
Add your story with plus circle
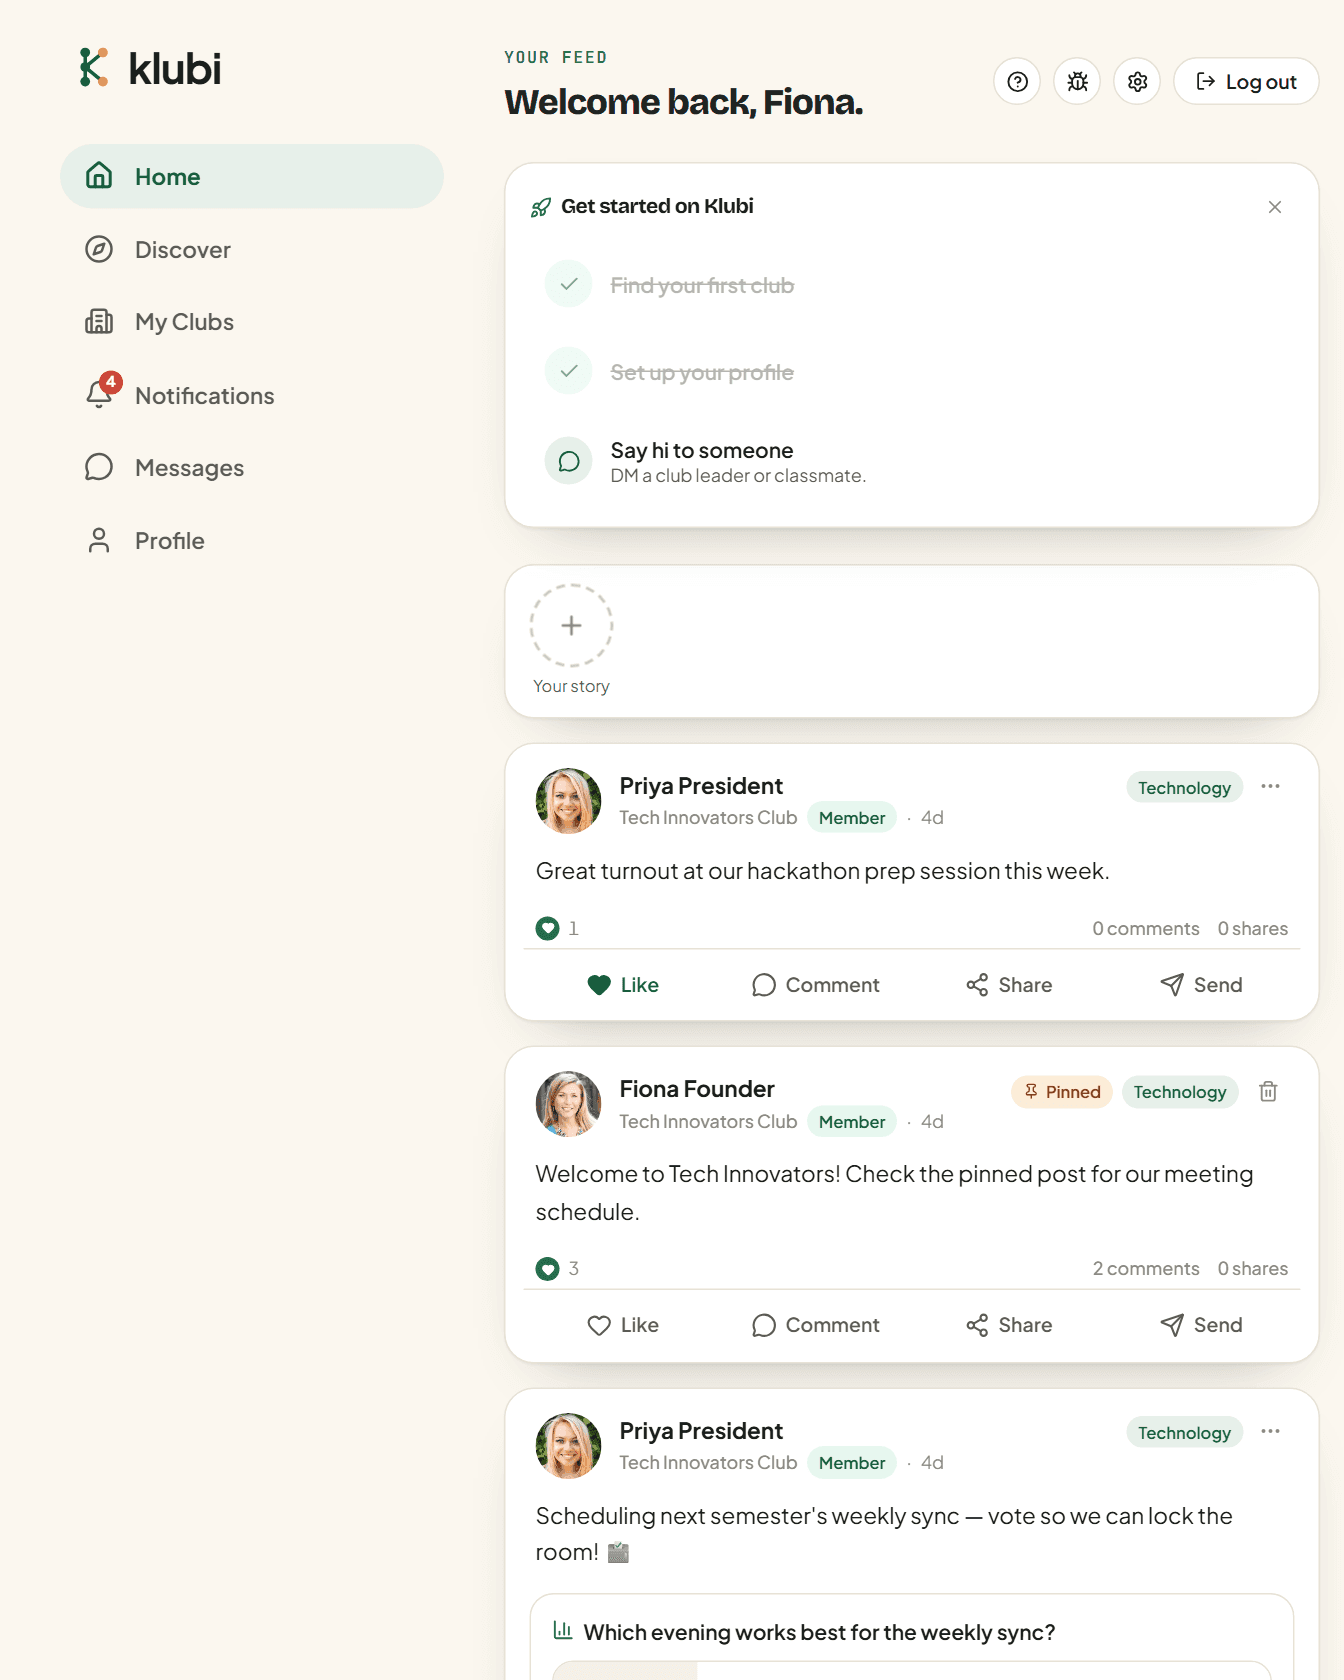pos(571,625)
